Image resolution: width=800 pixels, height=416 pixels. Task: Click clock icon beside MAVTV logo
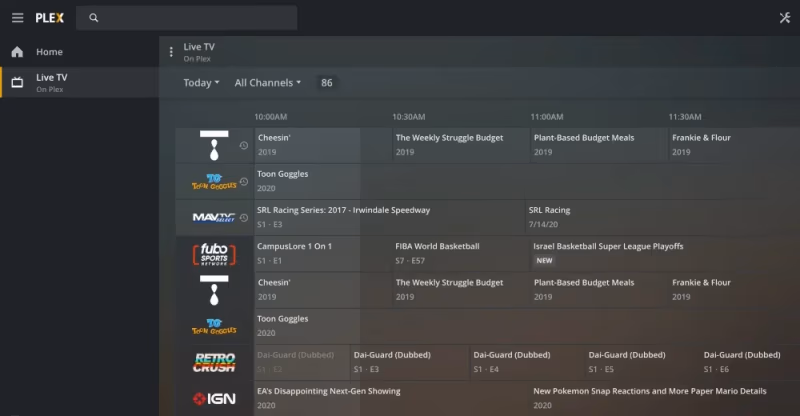point(244,218)
